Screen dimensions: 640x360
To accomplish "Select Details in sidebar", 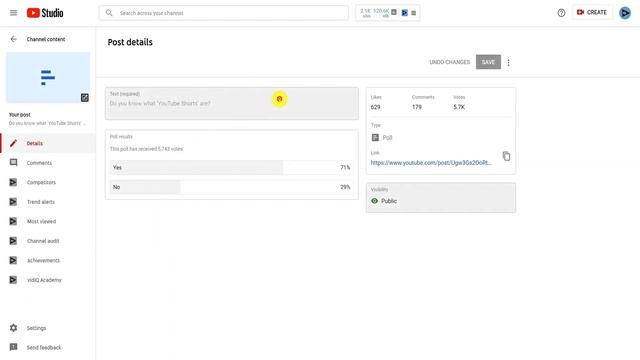I will point(48,143).
